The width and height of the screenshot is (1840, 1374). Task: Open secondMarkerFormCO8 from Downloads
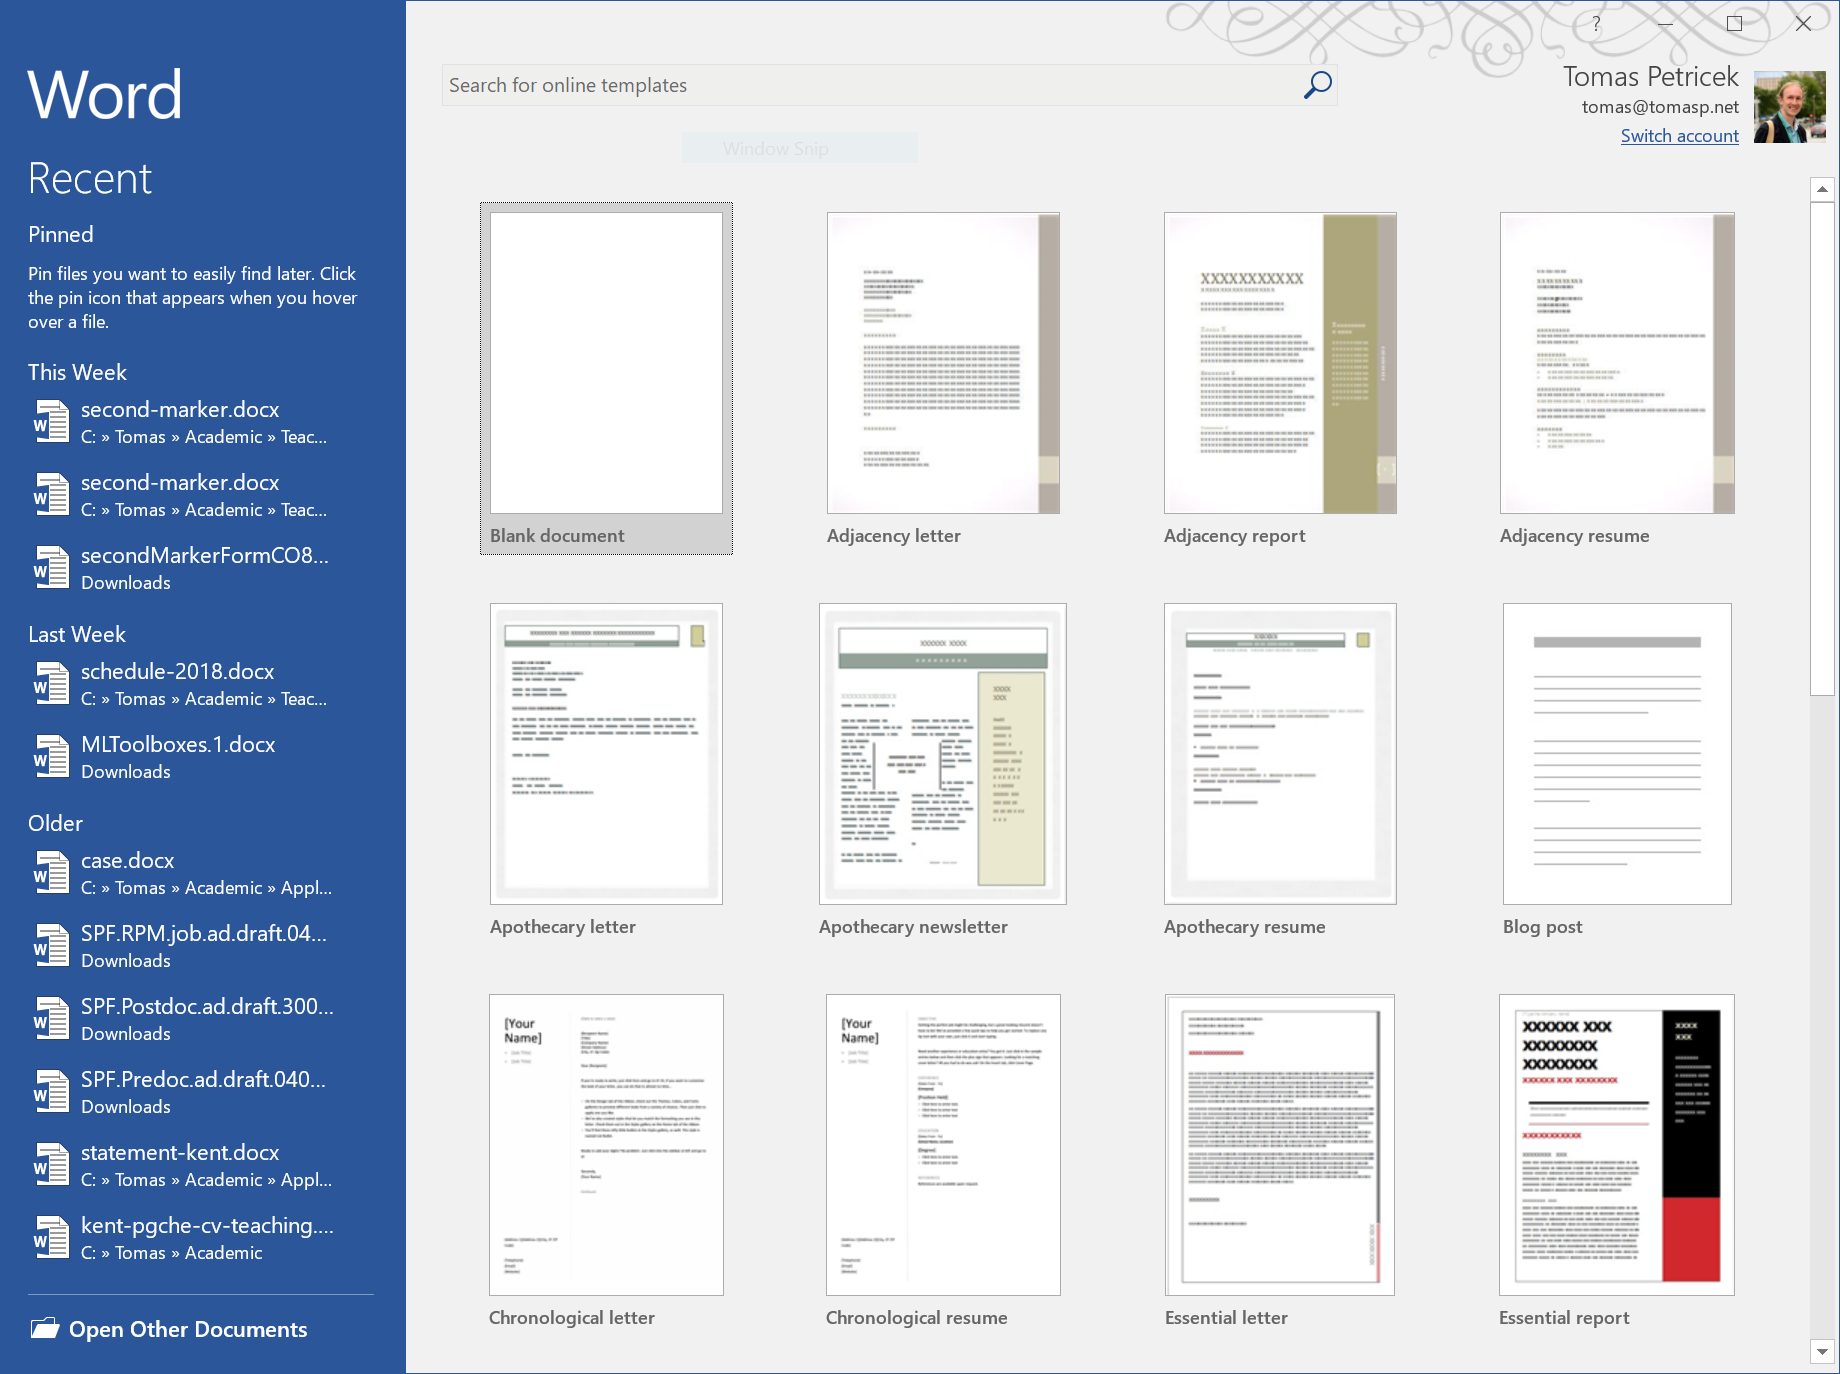click(x=203, y=568)
